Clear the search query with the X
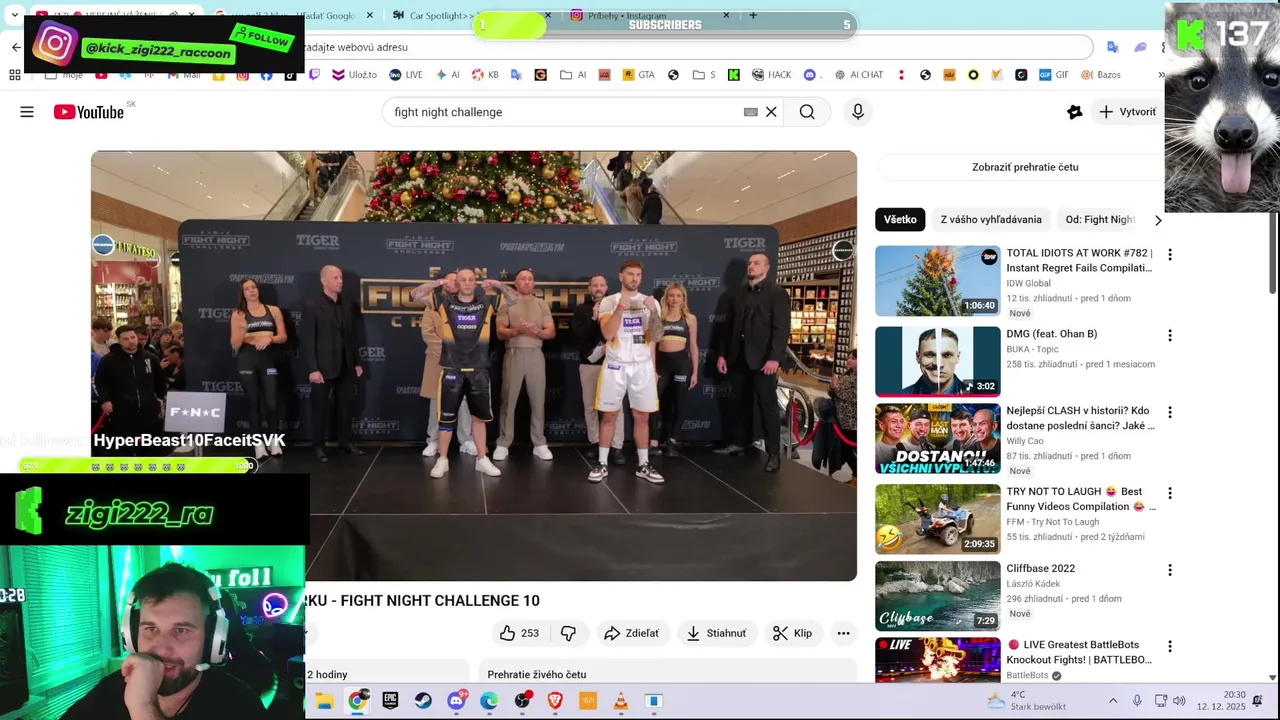The width and height of the screenshot is (1280, 720). click(x=771, y=112)
